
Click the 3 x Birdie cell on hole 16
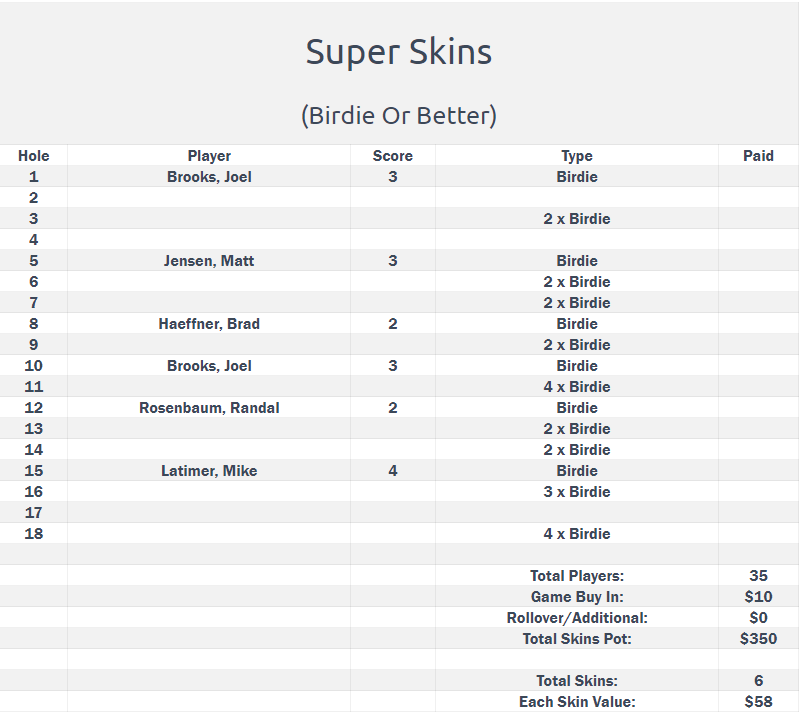pyautogui.click(x=577, y=492)
